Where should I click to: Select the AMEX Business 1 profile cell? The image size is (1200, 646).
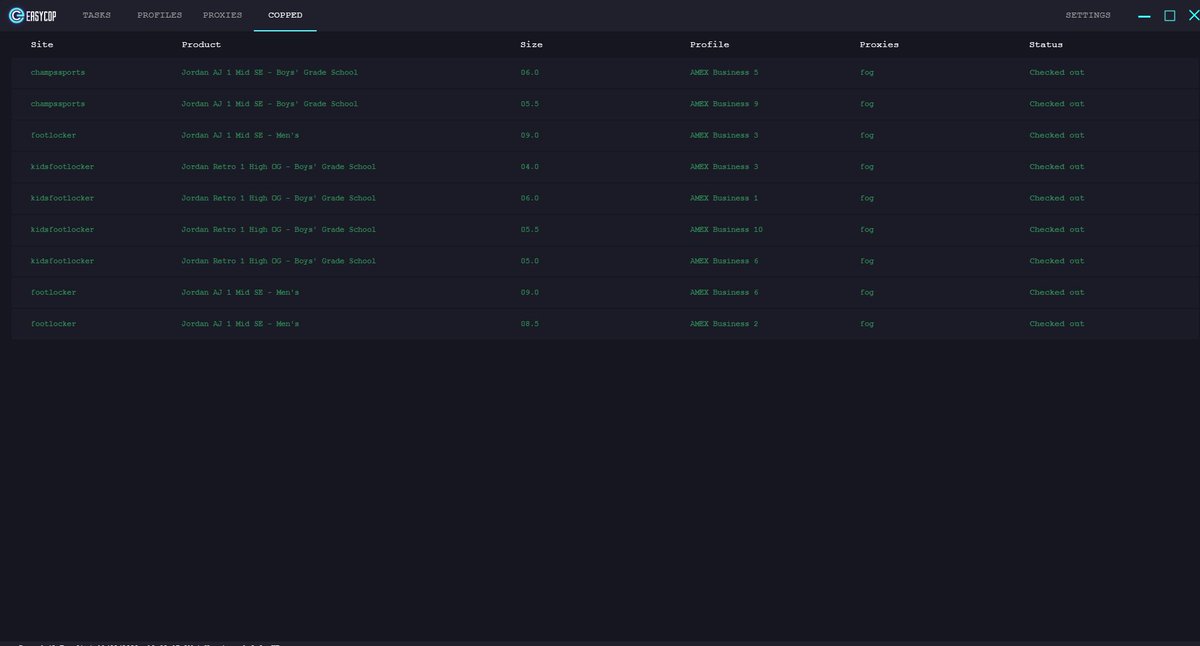[724, 198]
